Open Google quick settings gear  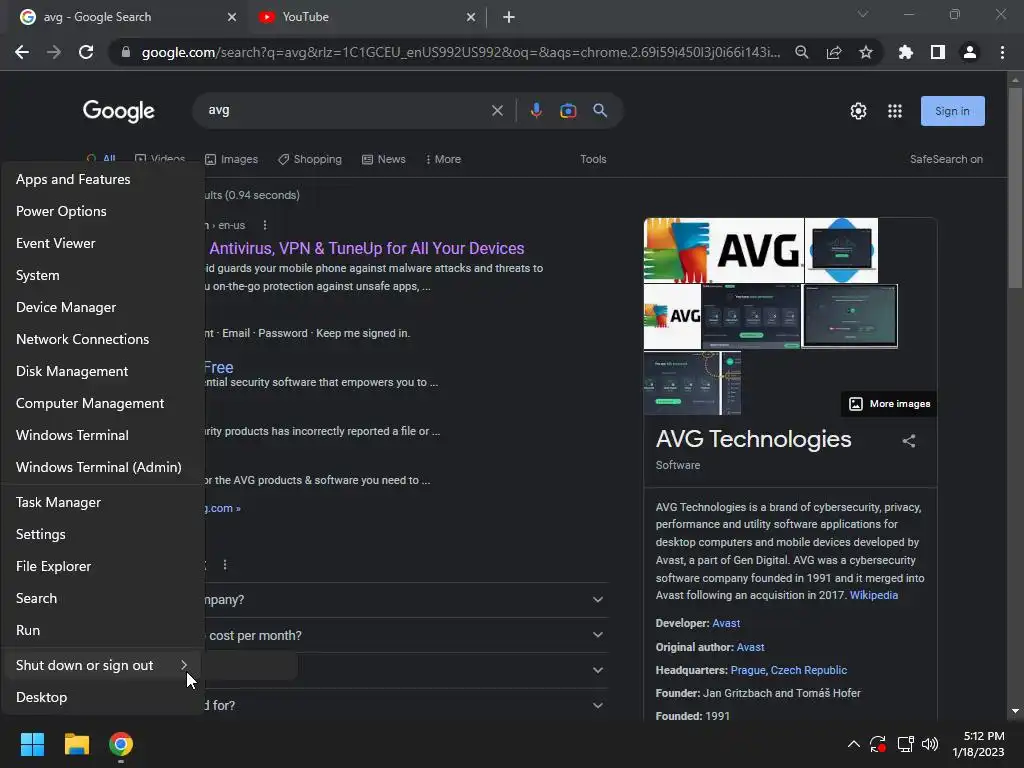coord(858,111)
